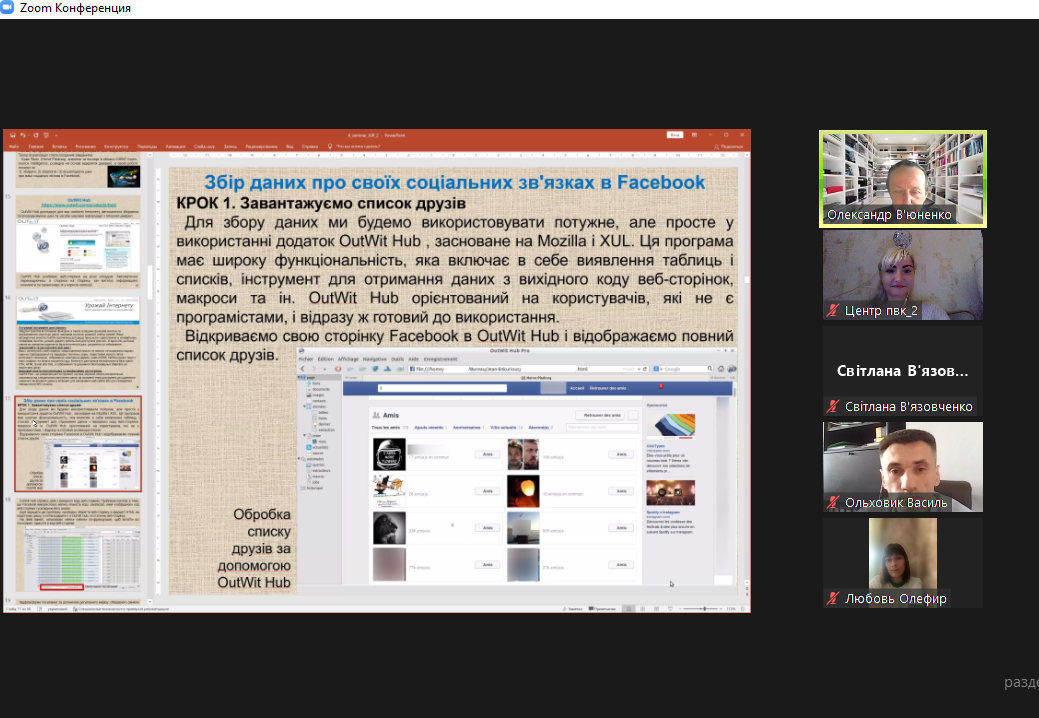
Task: Click the search magnifier in OutWit Hub
Action: pyautogui.click(x=710, y=369)
